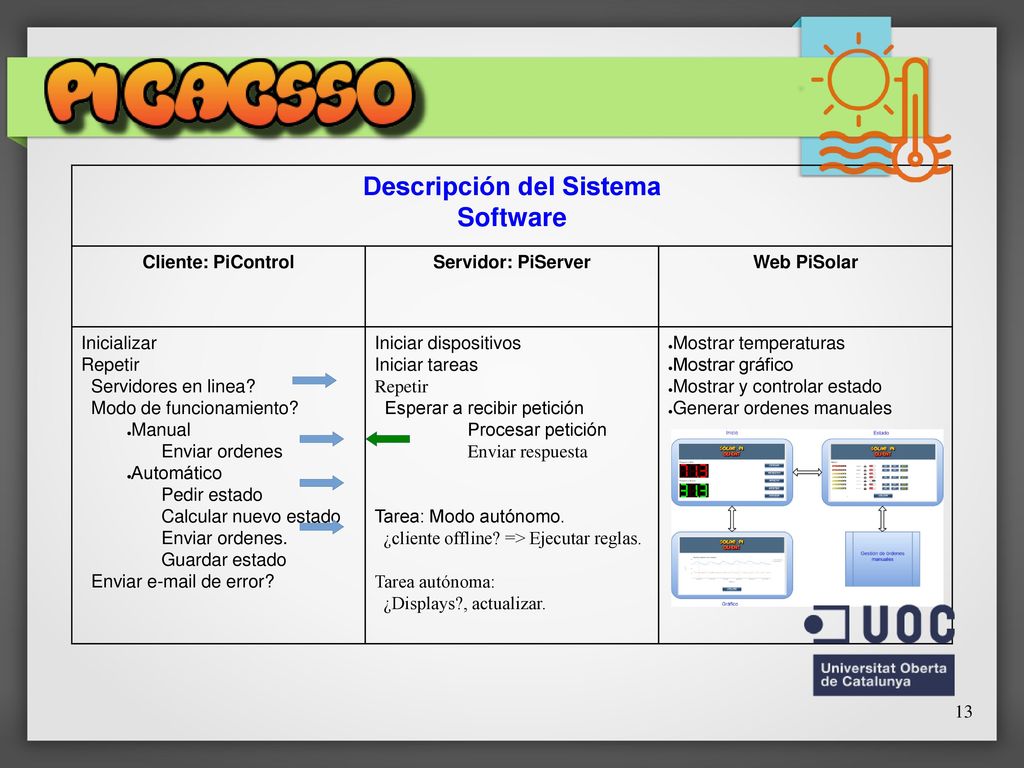Select the 'Automático' bullet item
Screen dimensions: 1024x768
pos(174,473)
